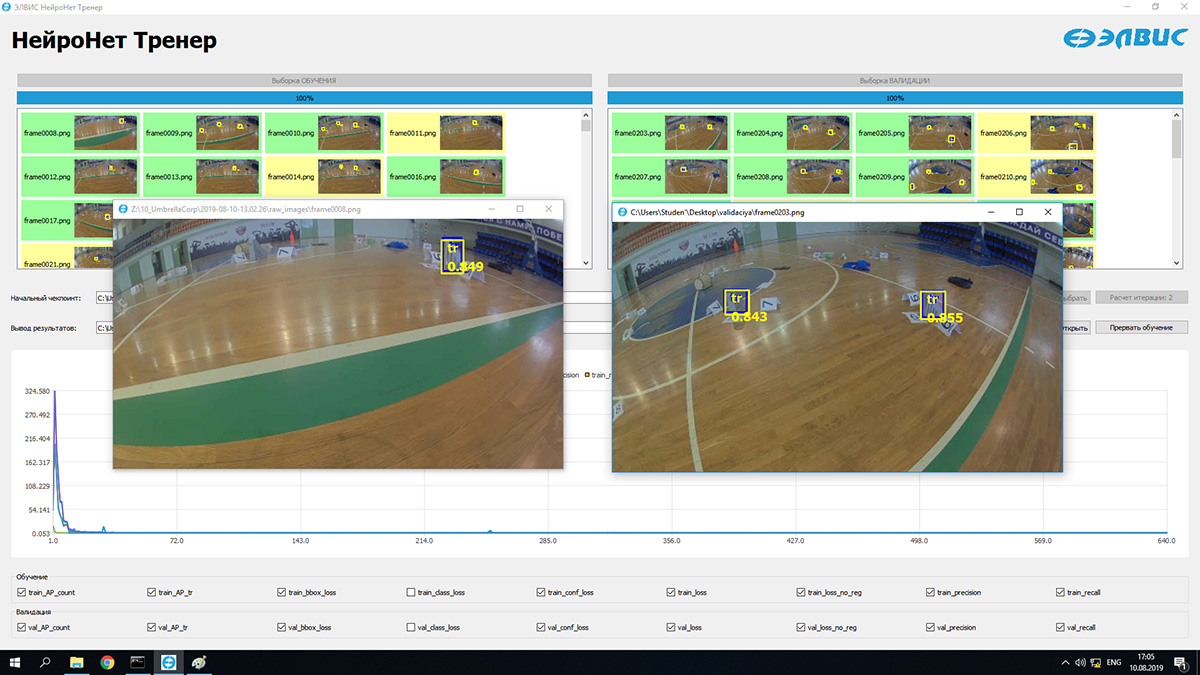Image resolution: width=1200 pixels, height=675 pixels.
Task: Toggle the val_recall checkbox
Action: point(1059,628)
